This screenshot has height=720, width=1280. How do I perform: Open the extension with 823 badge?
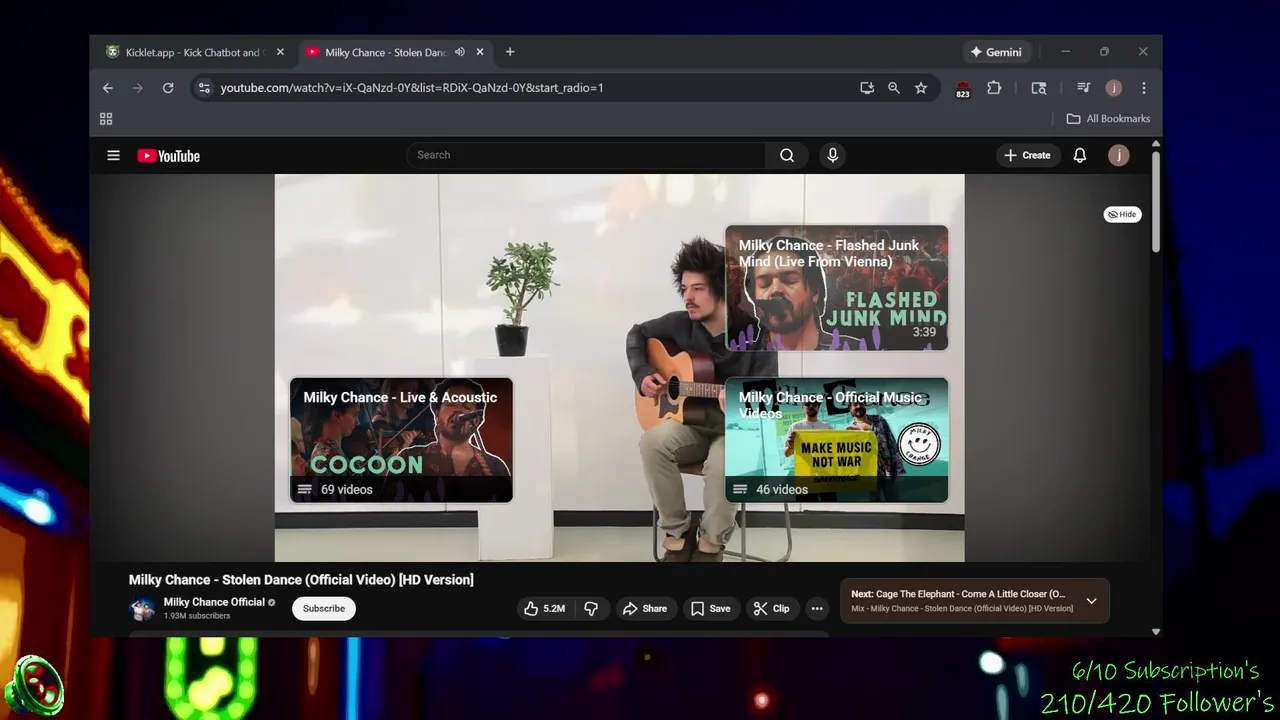point(963,89)
